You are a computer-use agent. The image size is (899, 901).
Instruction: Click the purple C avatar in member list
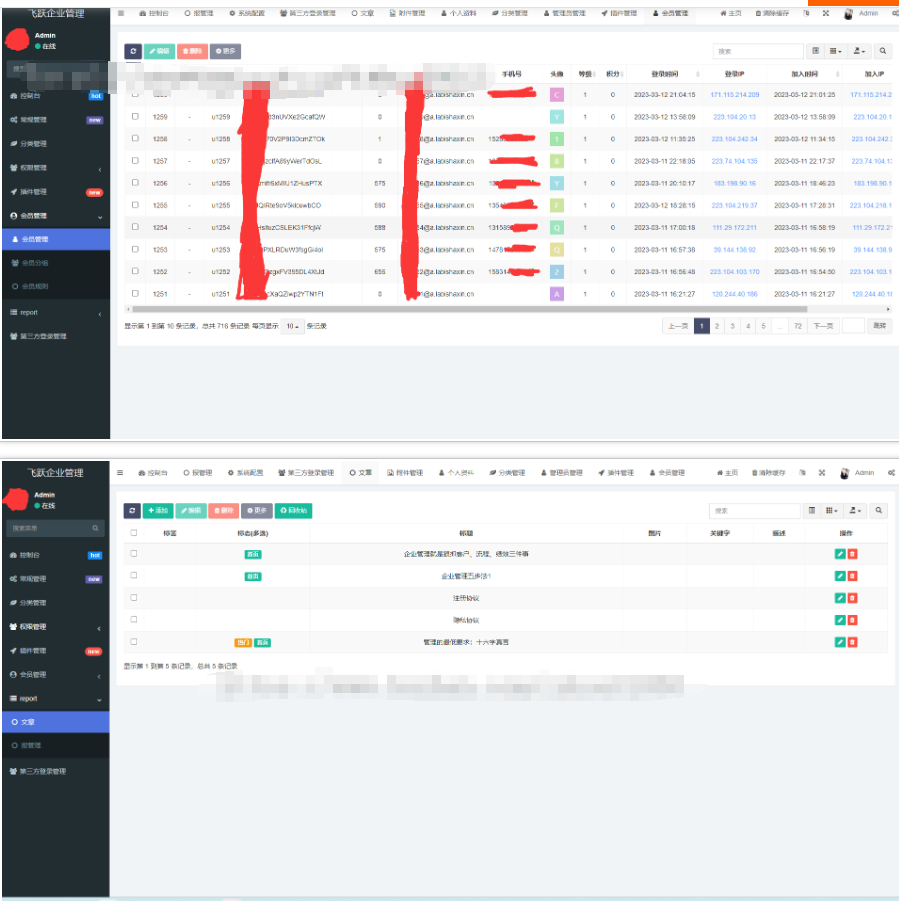coord(557,94)
